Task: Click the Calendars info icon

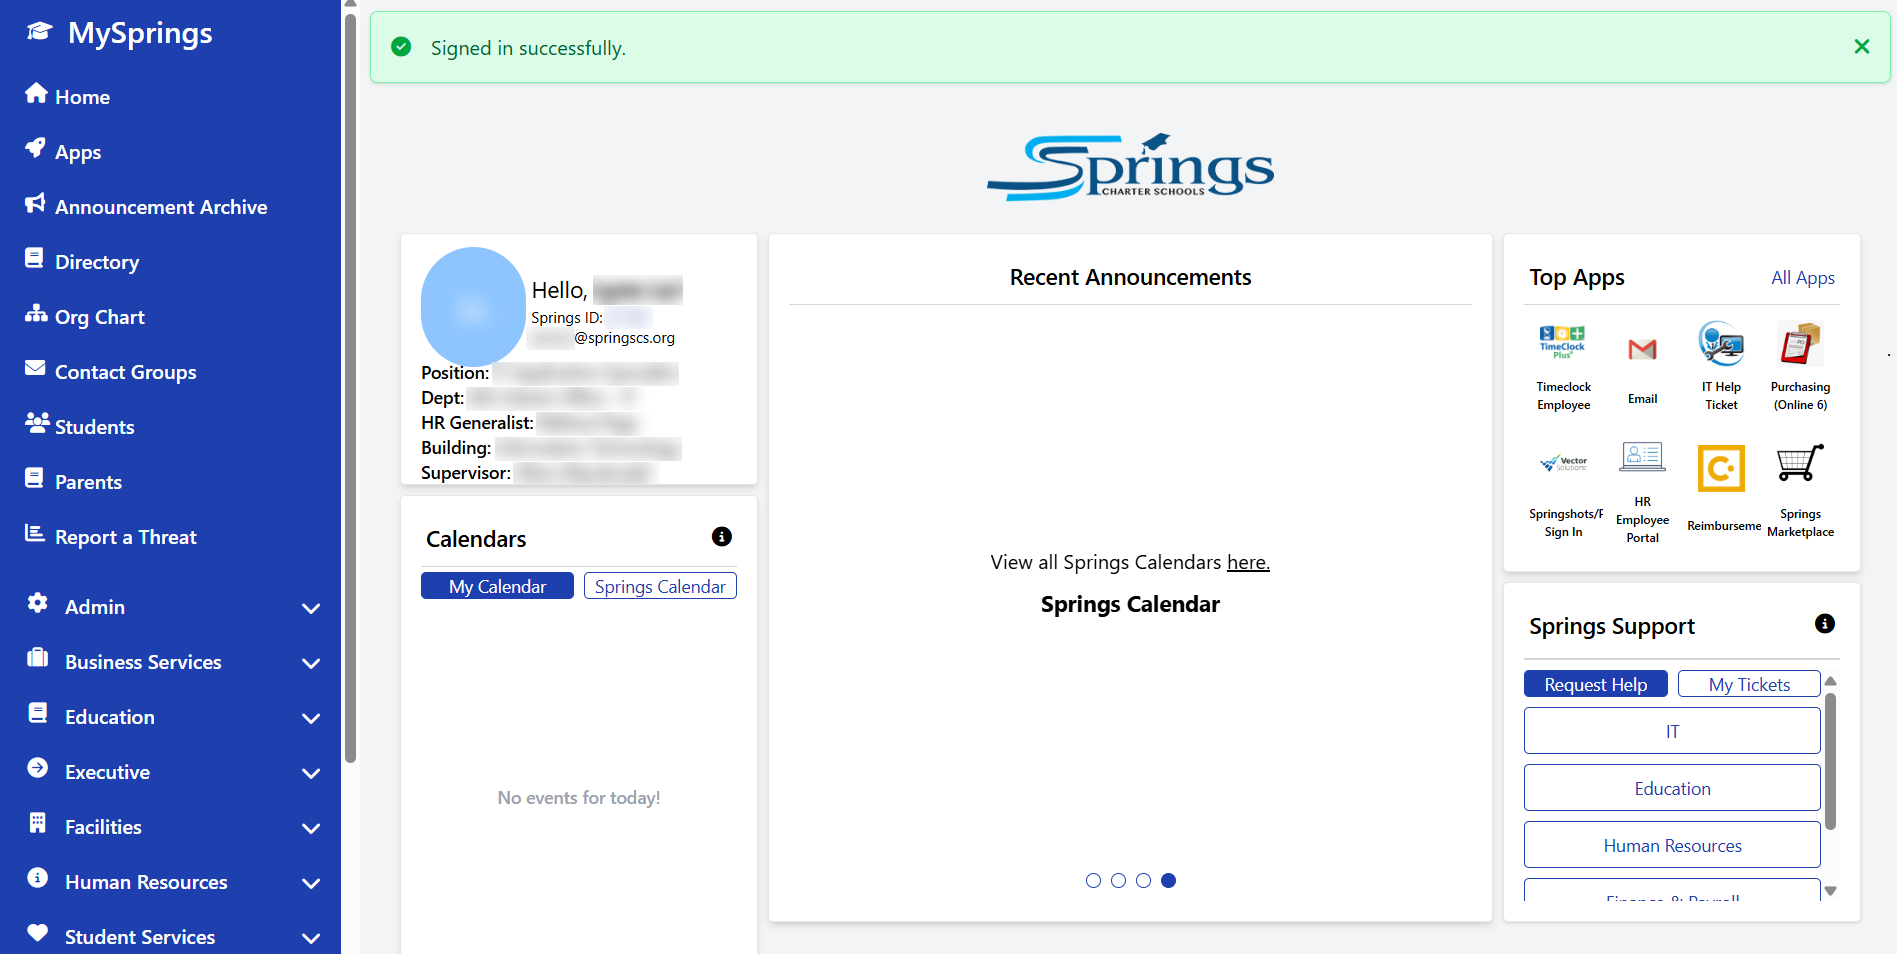Action: tap(721, 537)
